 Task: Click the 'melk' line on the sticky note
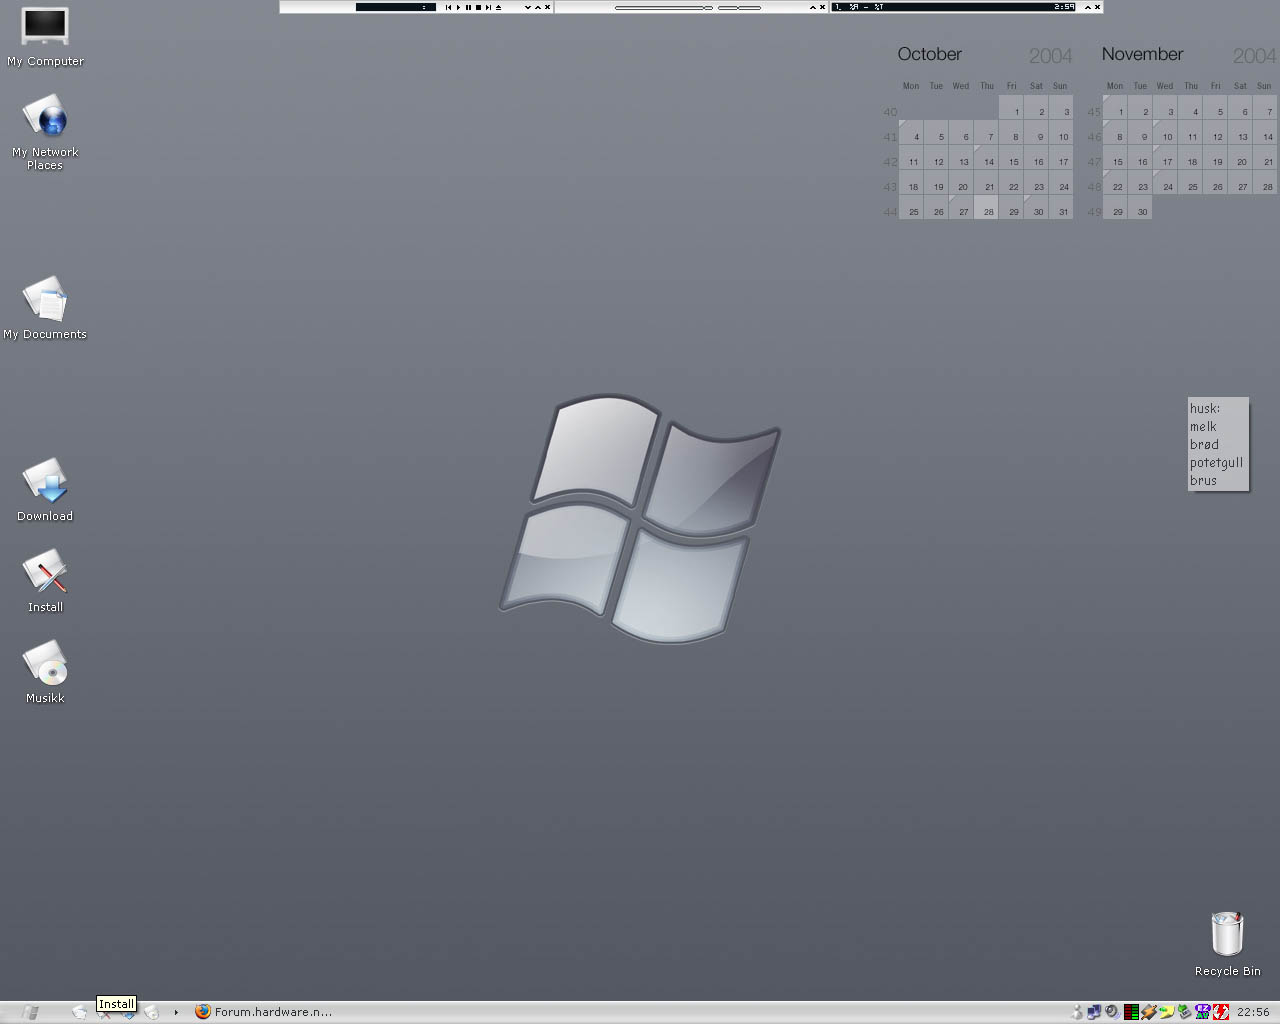coord(1203,426)
